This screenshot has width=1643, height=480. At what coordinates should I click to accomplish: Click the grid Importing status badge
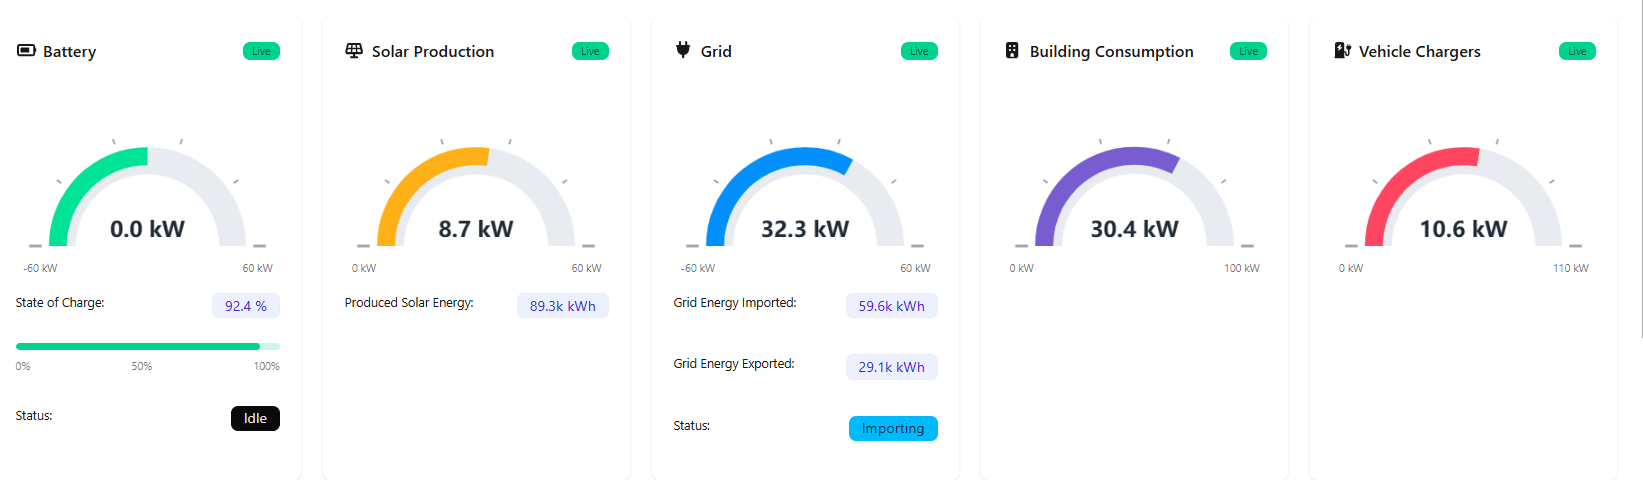point(893,428)
